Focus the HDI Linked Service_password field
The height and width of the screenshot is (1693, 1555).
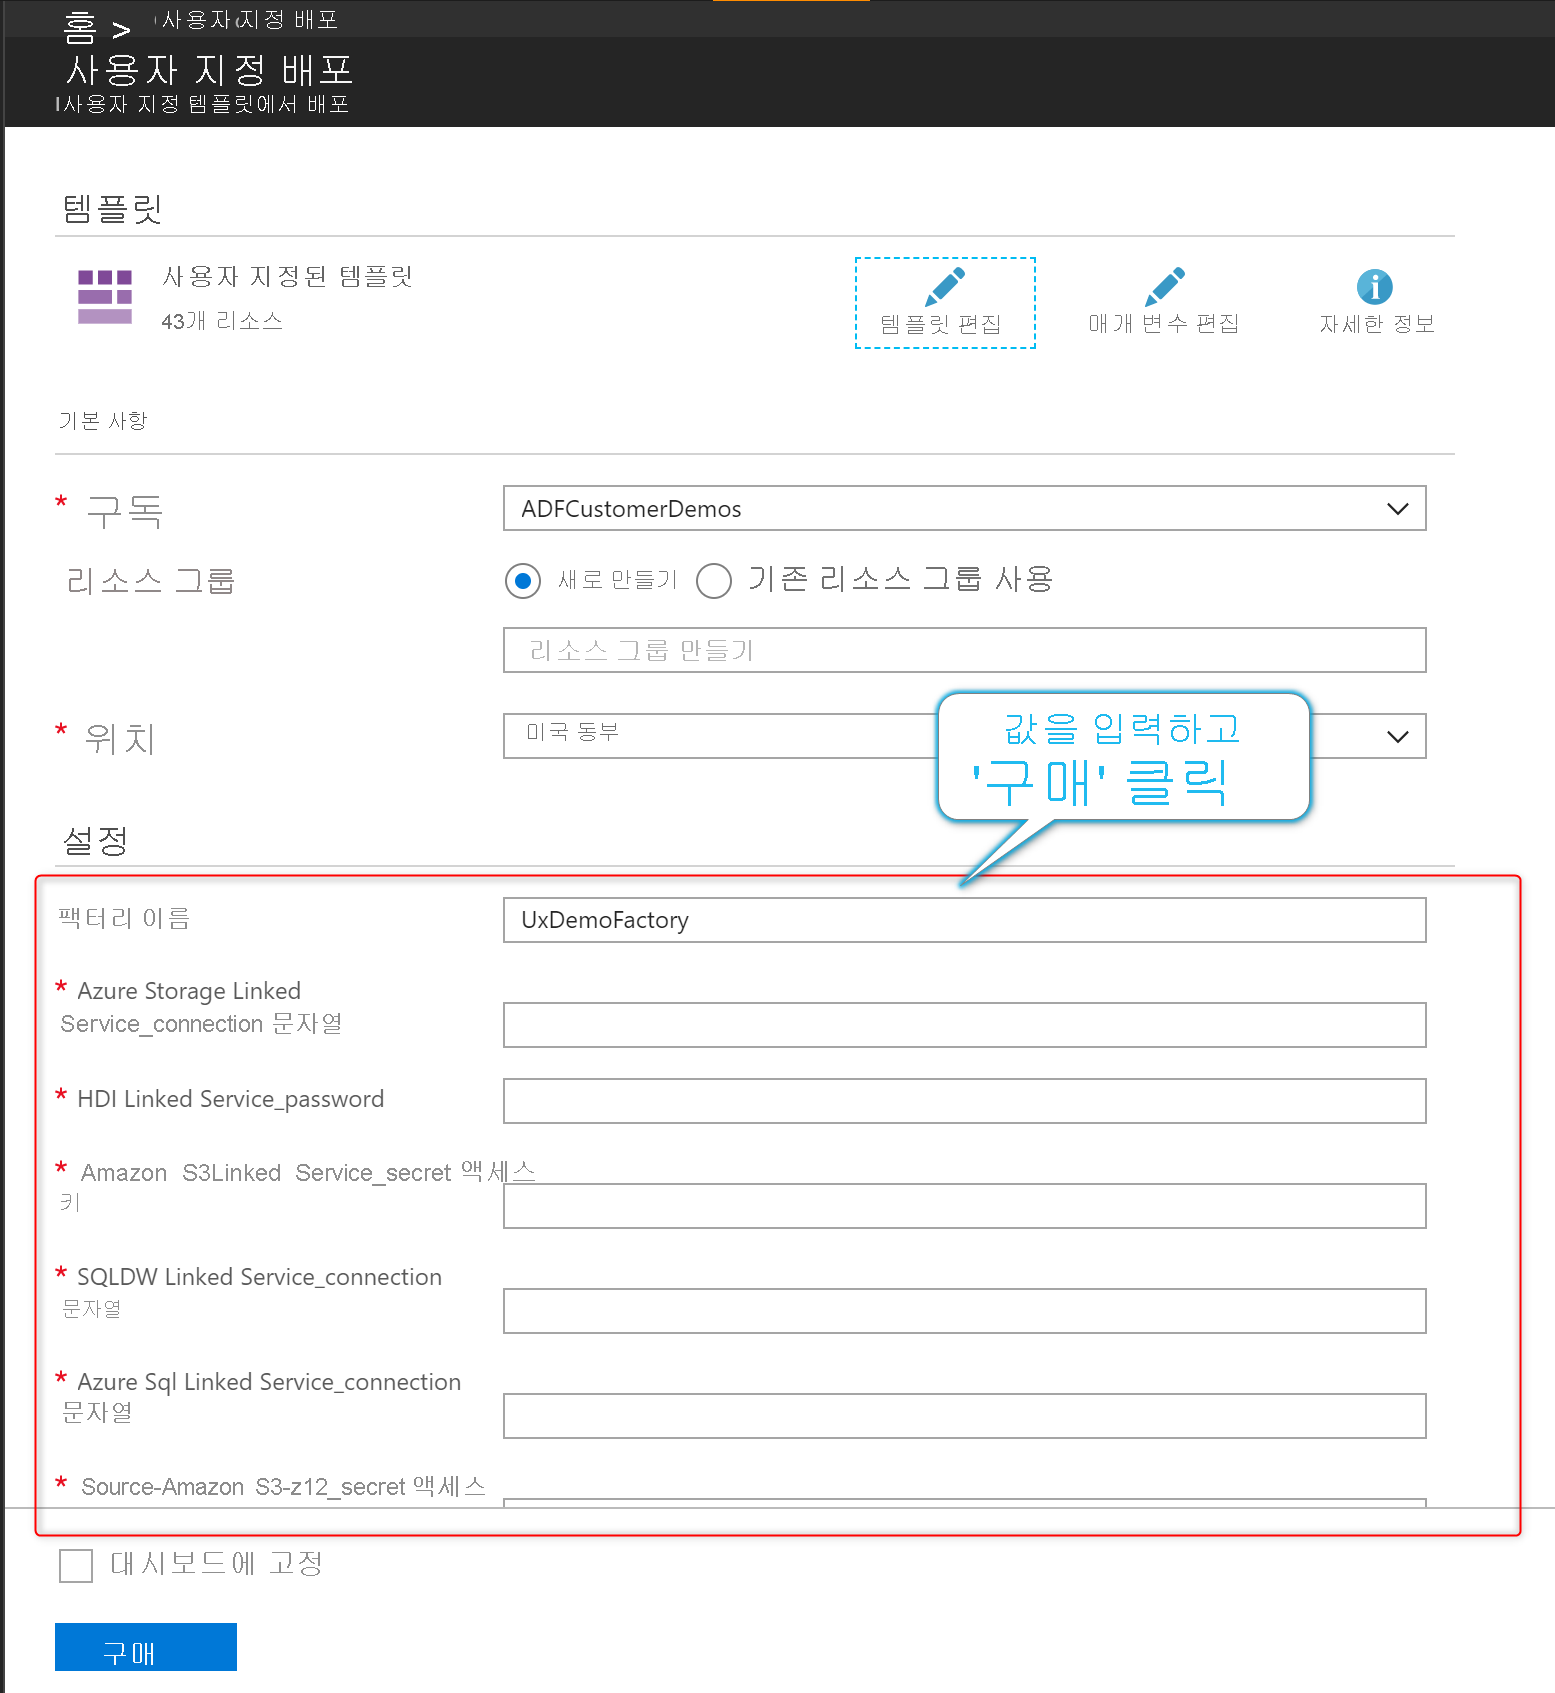[964, 1101]
